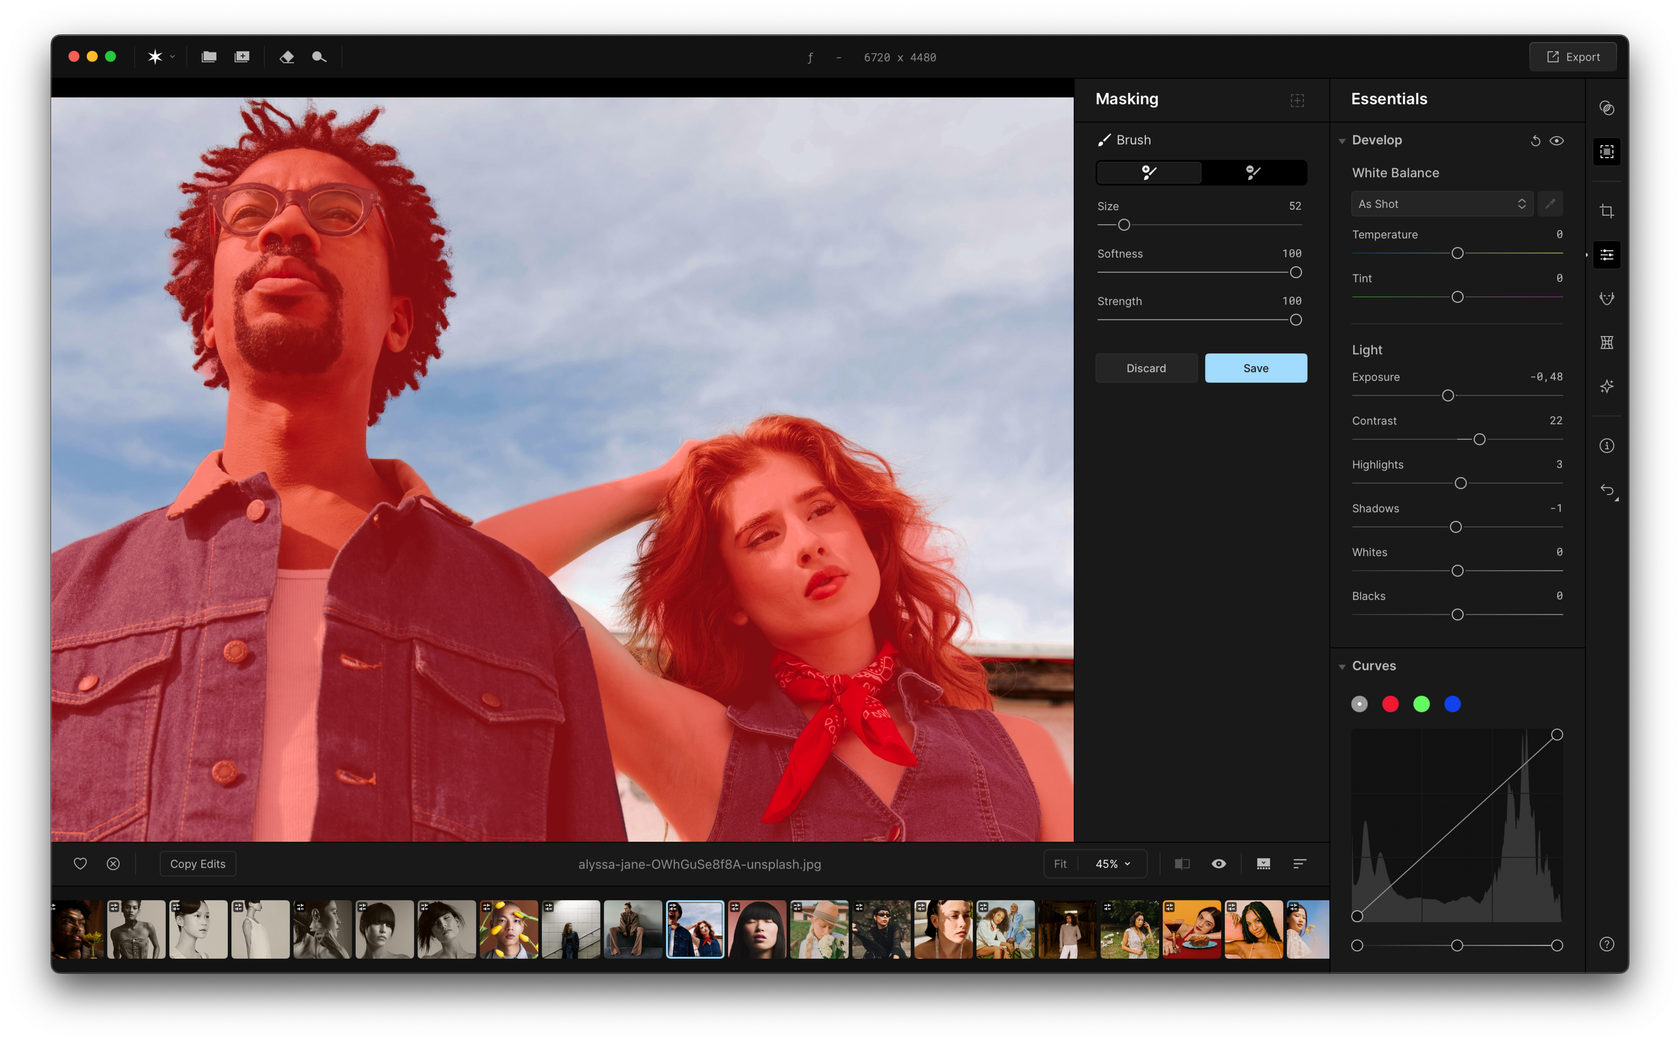Open the As Shot white balance dropdown
1680x1041 pixels.
(x=1441, y=203)
